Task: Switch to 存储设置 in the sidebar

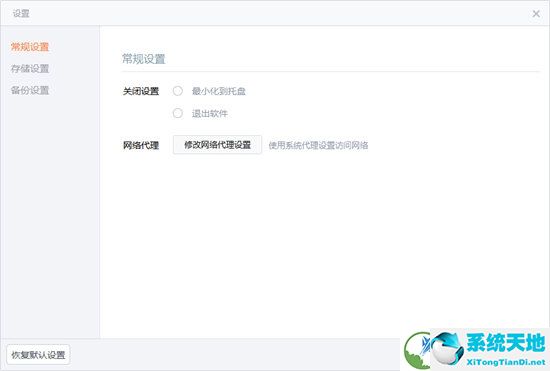Action: point(30,68)
